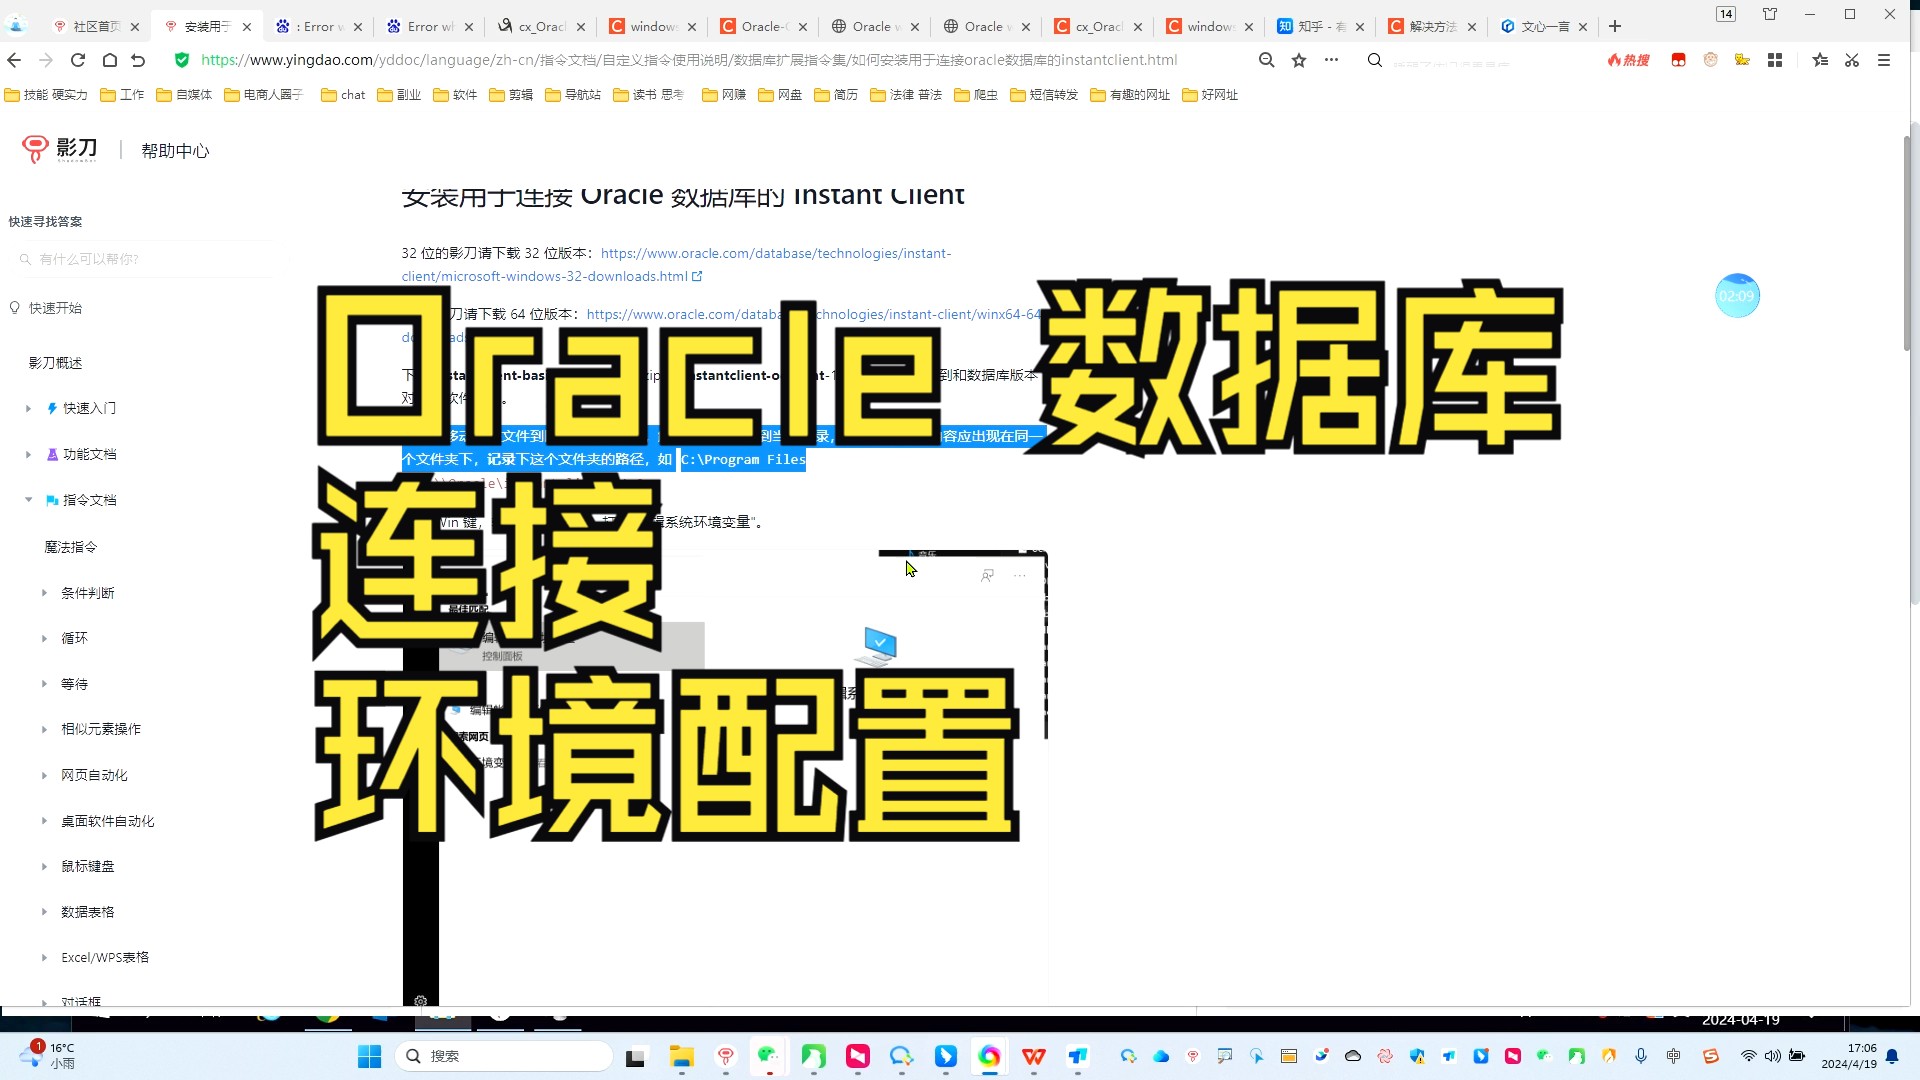Open a new browser tab

point(1615,26)
